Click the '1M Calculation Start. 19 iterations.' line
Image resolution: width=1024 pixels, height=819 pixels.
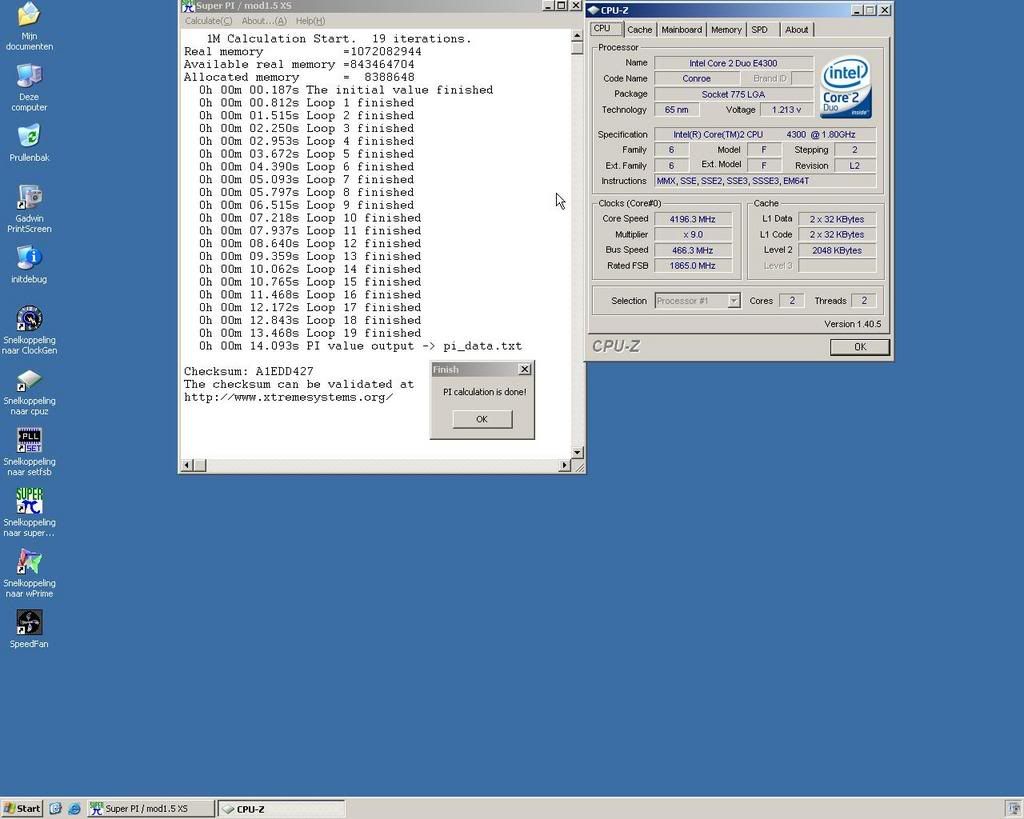click(x=339, y=39)
